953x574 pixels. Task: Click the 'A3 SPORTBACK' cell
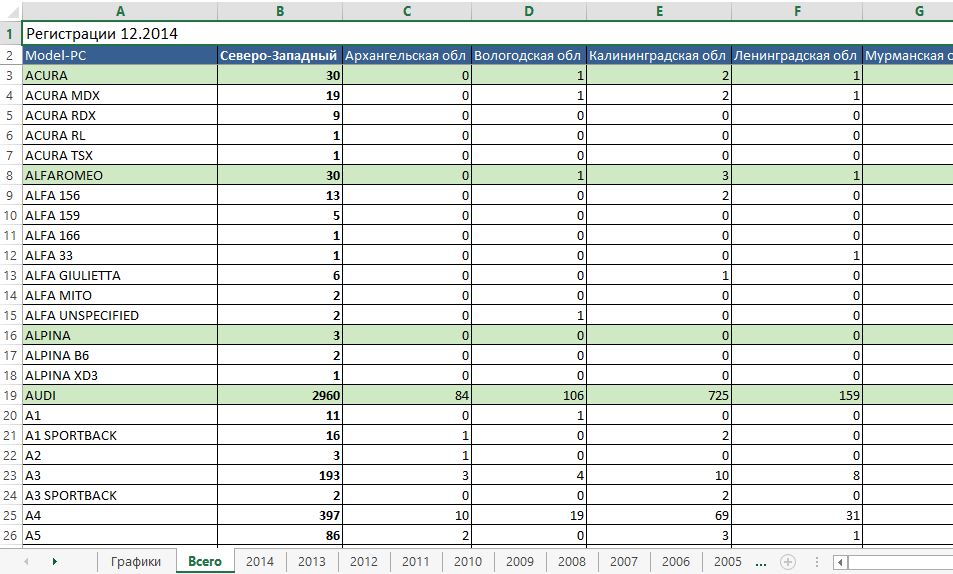tap(120, 496)
